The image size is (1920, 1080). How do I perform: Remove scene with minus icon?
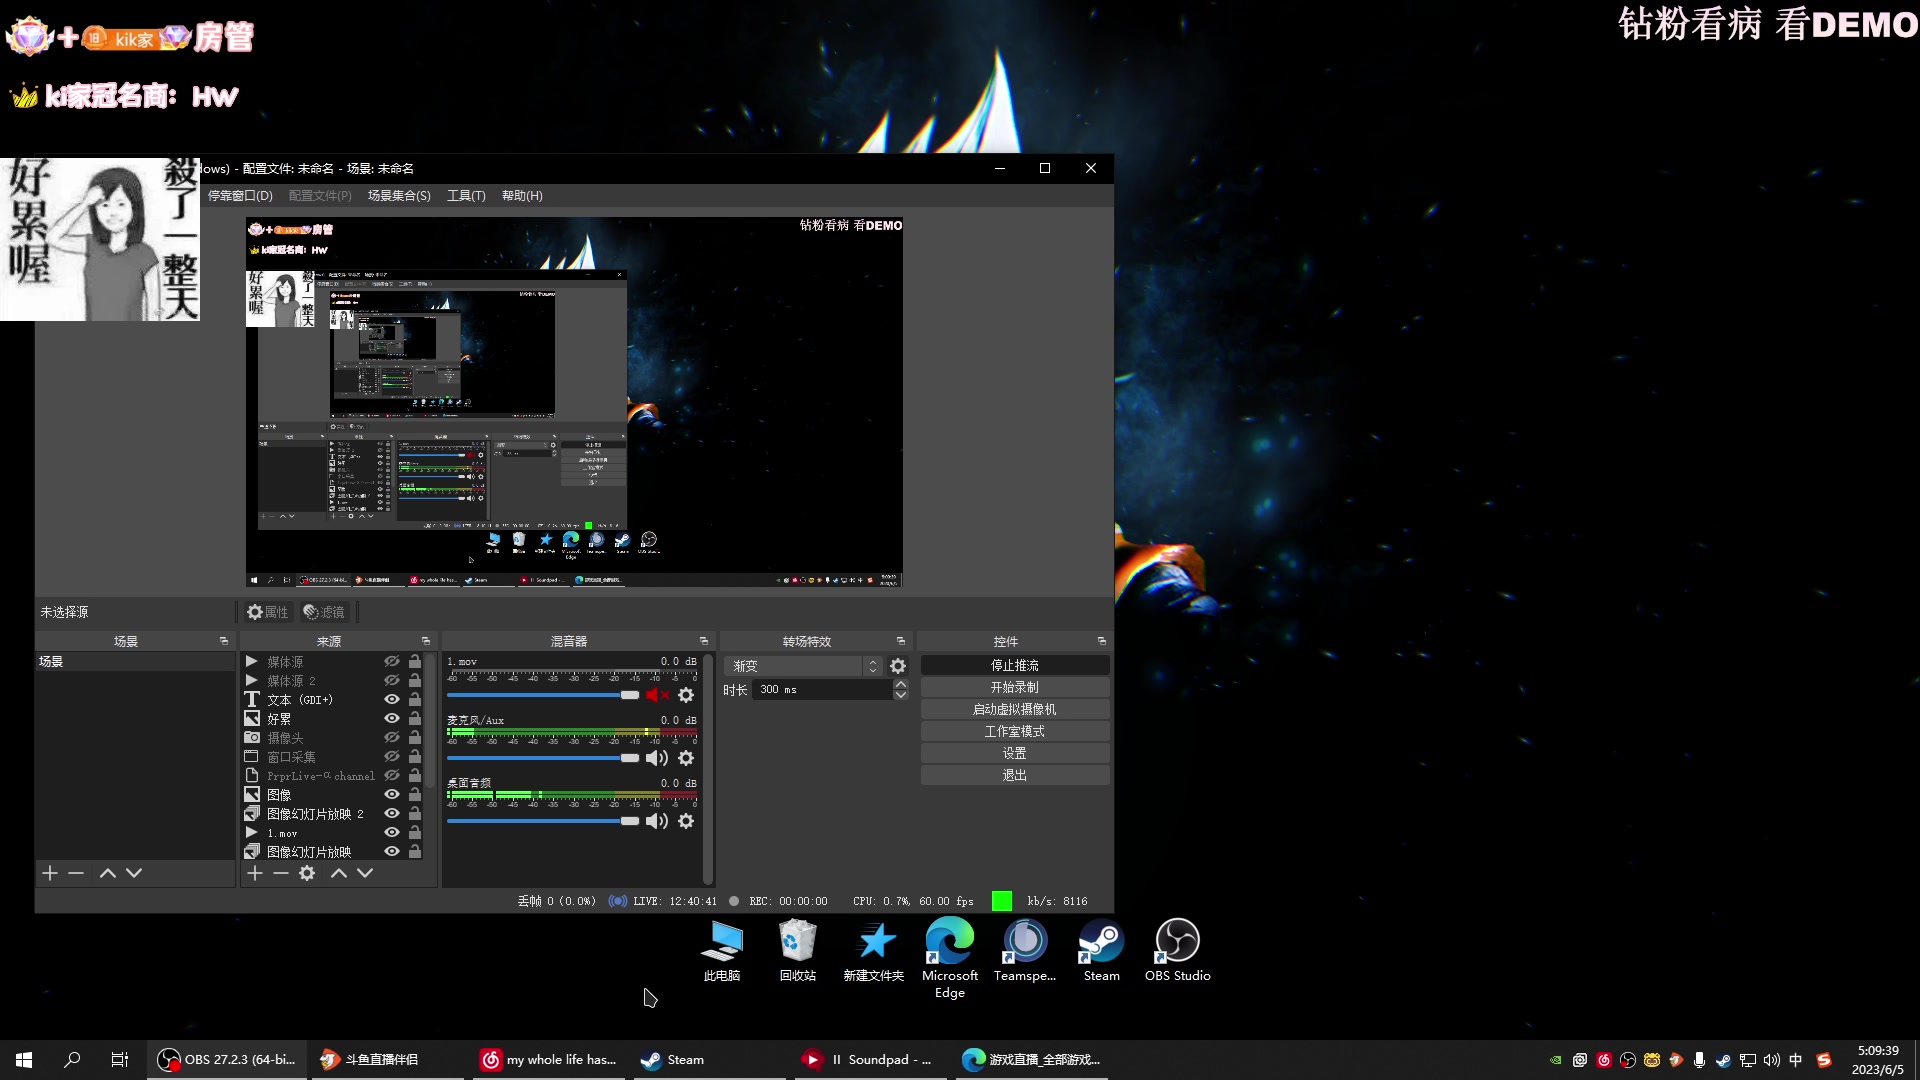(76, 873)
